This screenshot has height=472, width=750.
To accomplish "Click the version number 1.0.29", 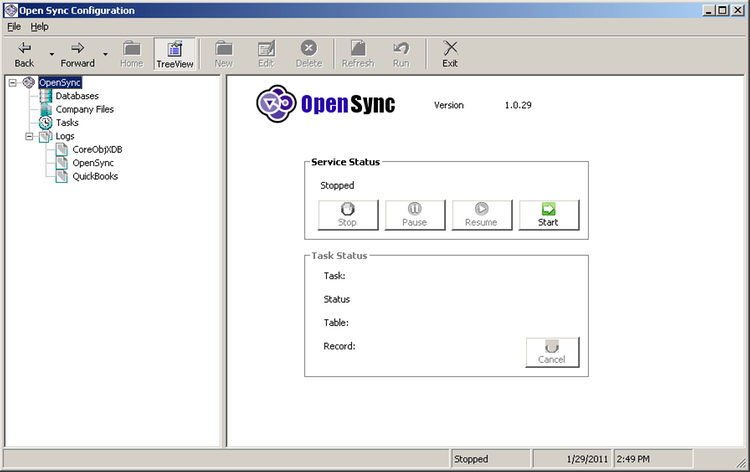I will pyautogui.click(x=518, y=105).
